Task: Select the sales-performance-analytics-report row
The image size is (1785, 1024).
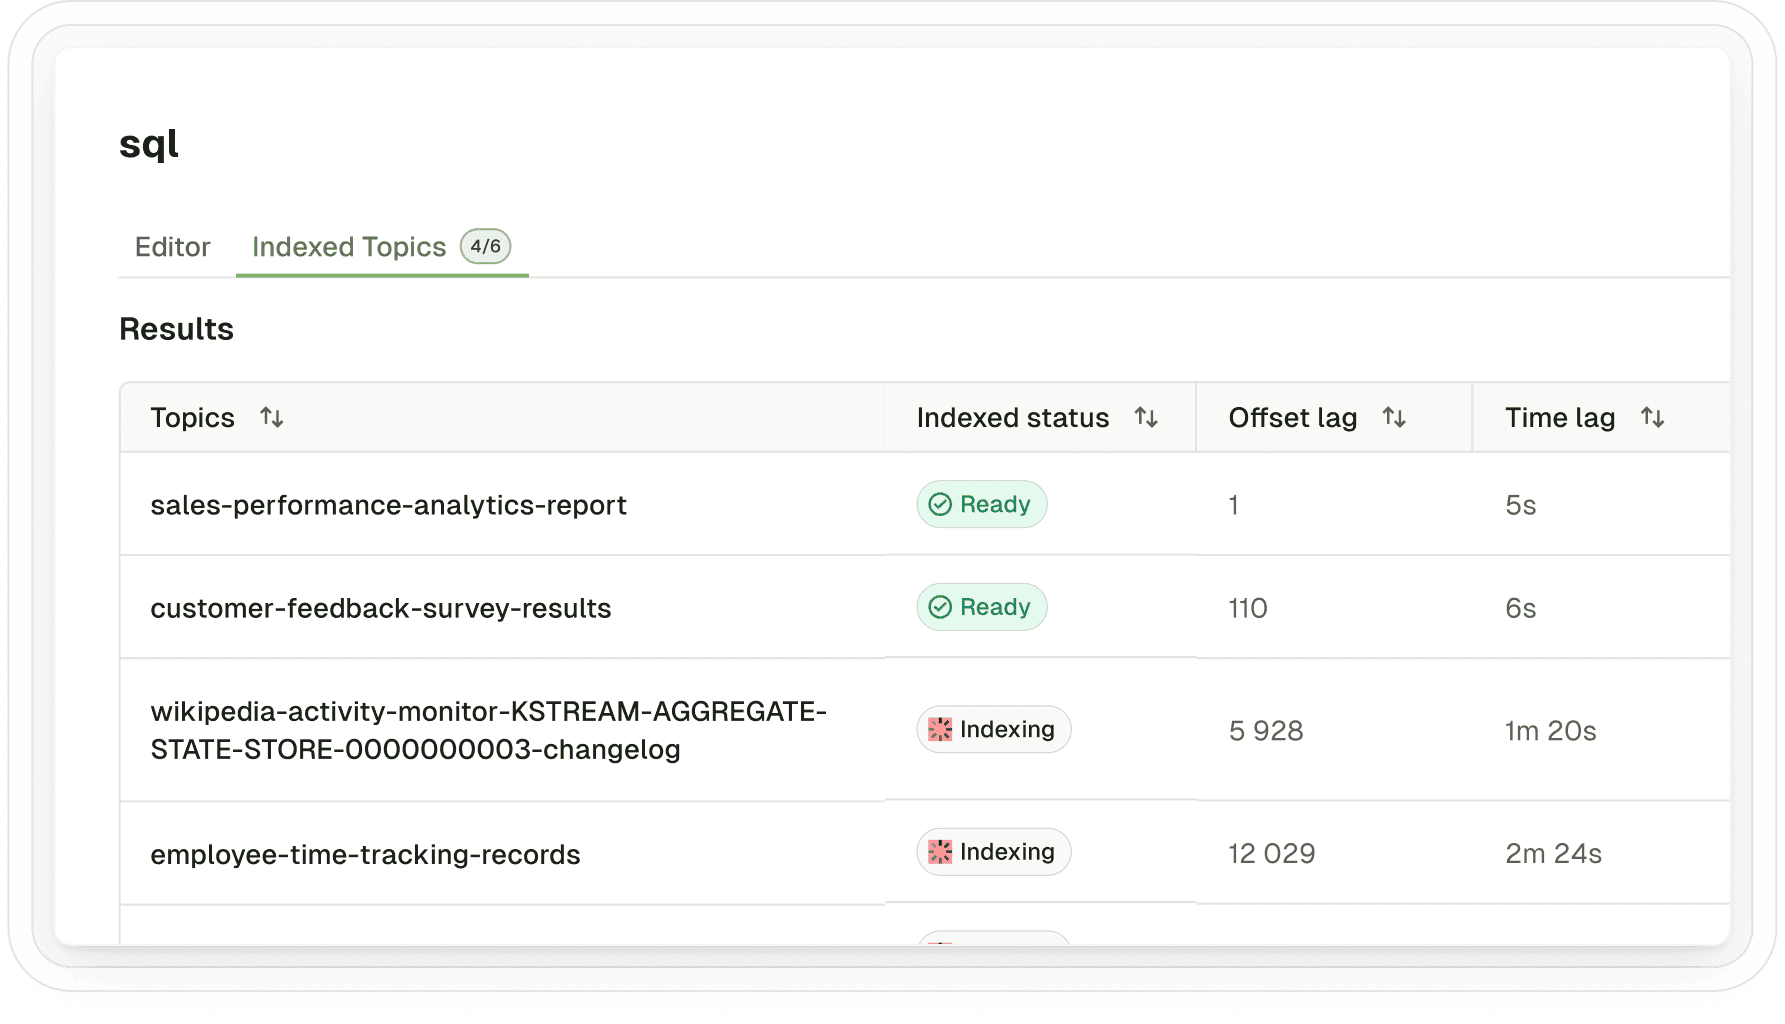Action: (x=389, y=505)
